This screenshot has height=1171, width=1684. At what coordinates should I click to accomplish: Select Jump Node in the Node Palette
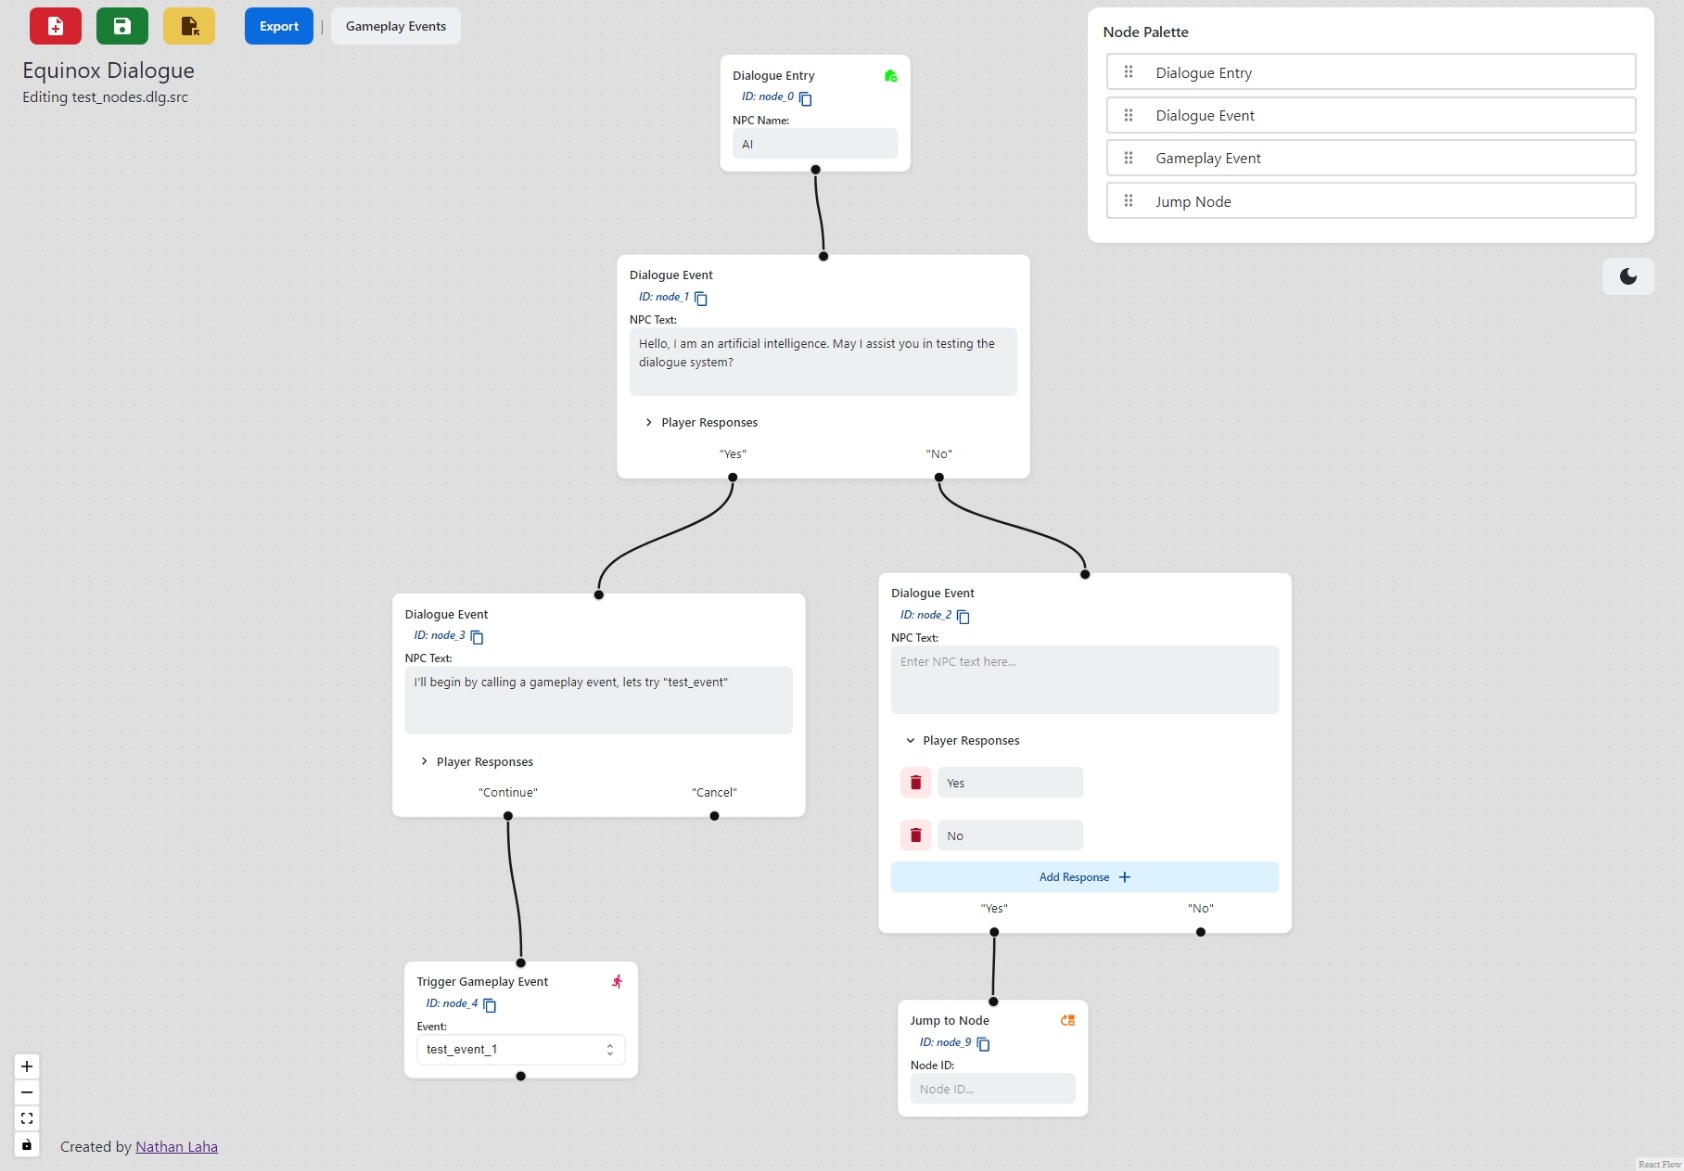pyautogui.click(x=1370, y=201)
